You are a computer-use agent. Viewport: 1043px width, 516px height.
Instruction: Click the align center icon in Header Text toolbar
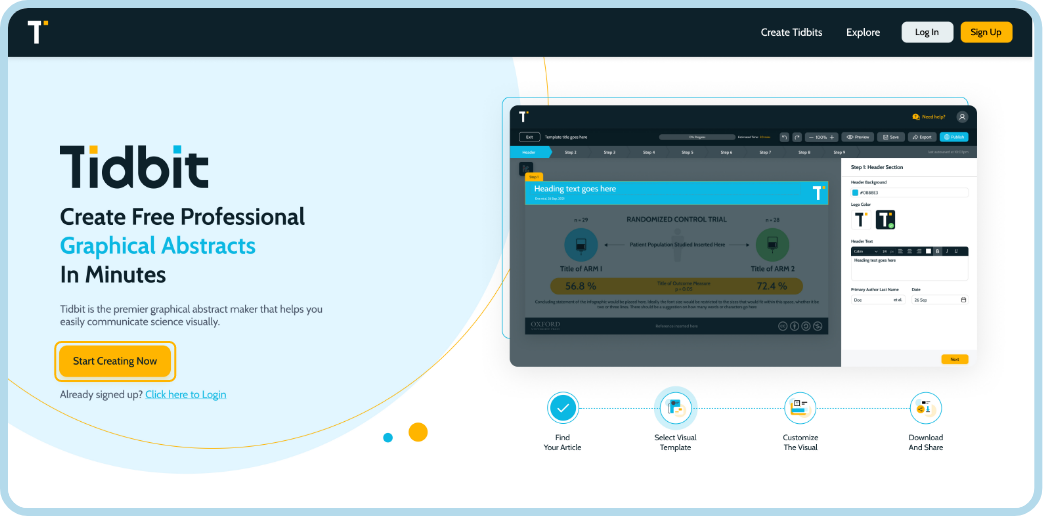909,251
